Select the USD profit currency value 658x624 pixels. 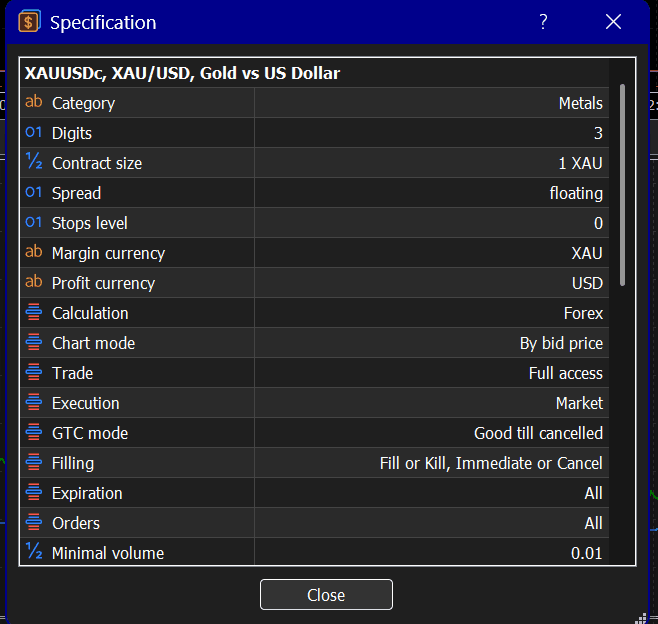pyautogui.click(x=587, y=283)
